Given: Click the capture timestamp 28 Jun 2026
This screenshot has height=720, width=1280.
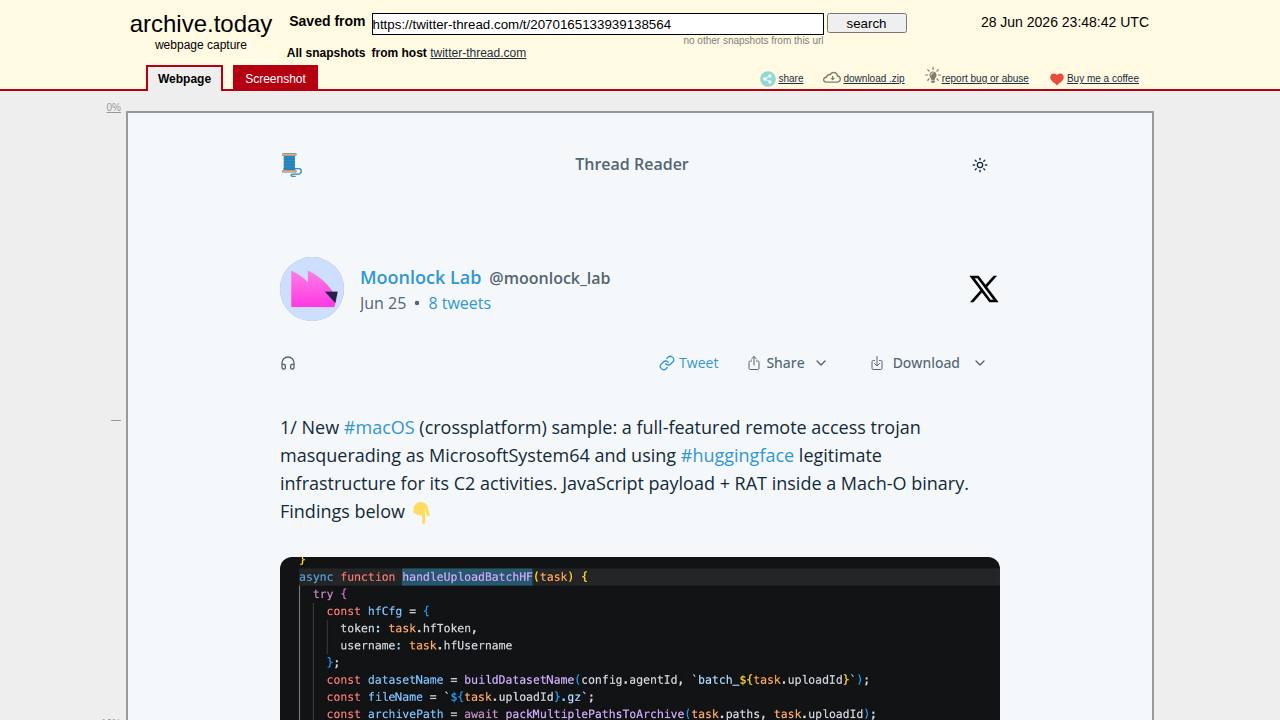Looking at the screenshot, I should pyautogui.click(x=1065, y=22).
